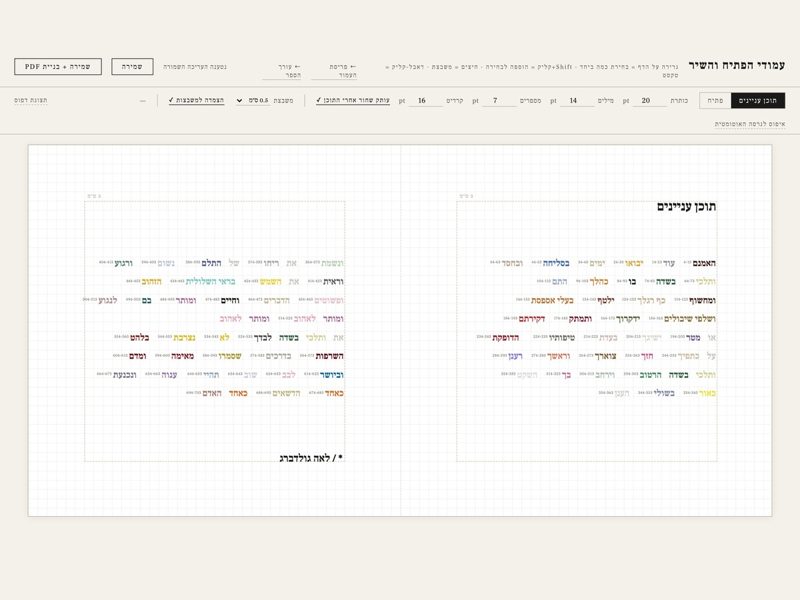Select the phrase 'ושלפי שיבולים'
This screenshot has height=600, width=800.
690,319
